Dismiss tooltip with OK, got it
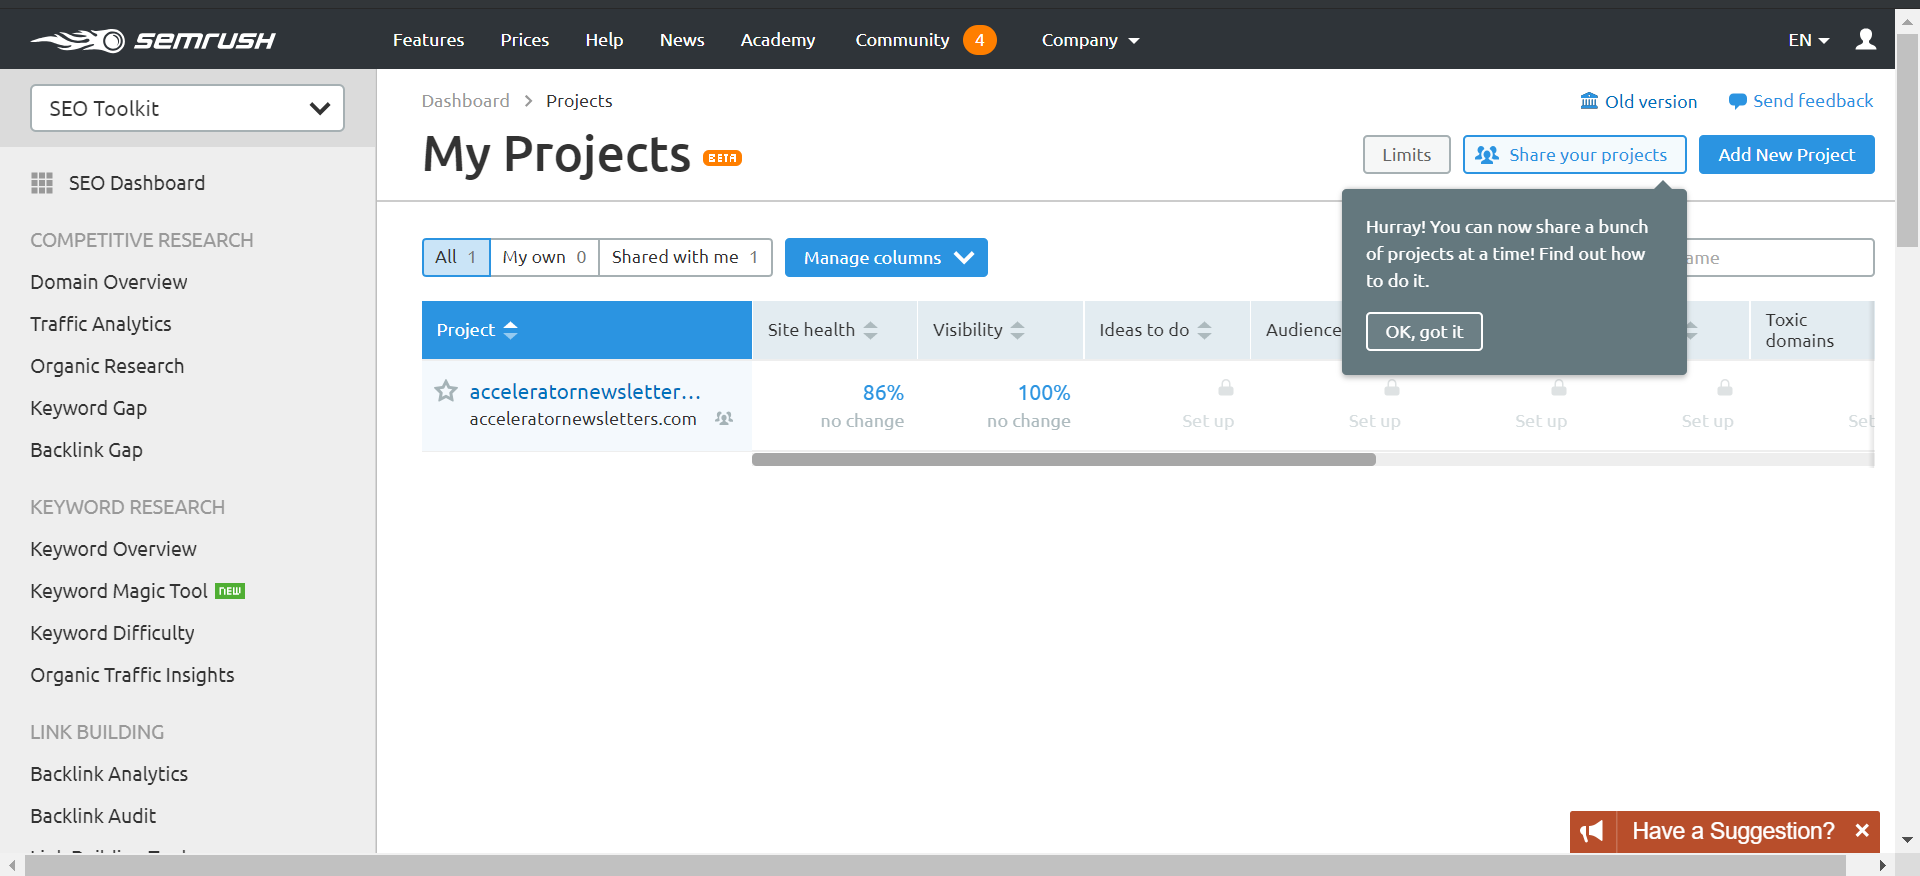The image size is (1920, 876). point(1424,332)
